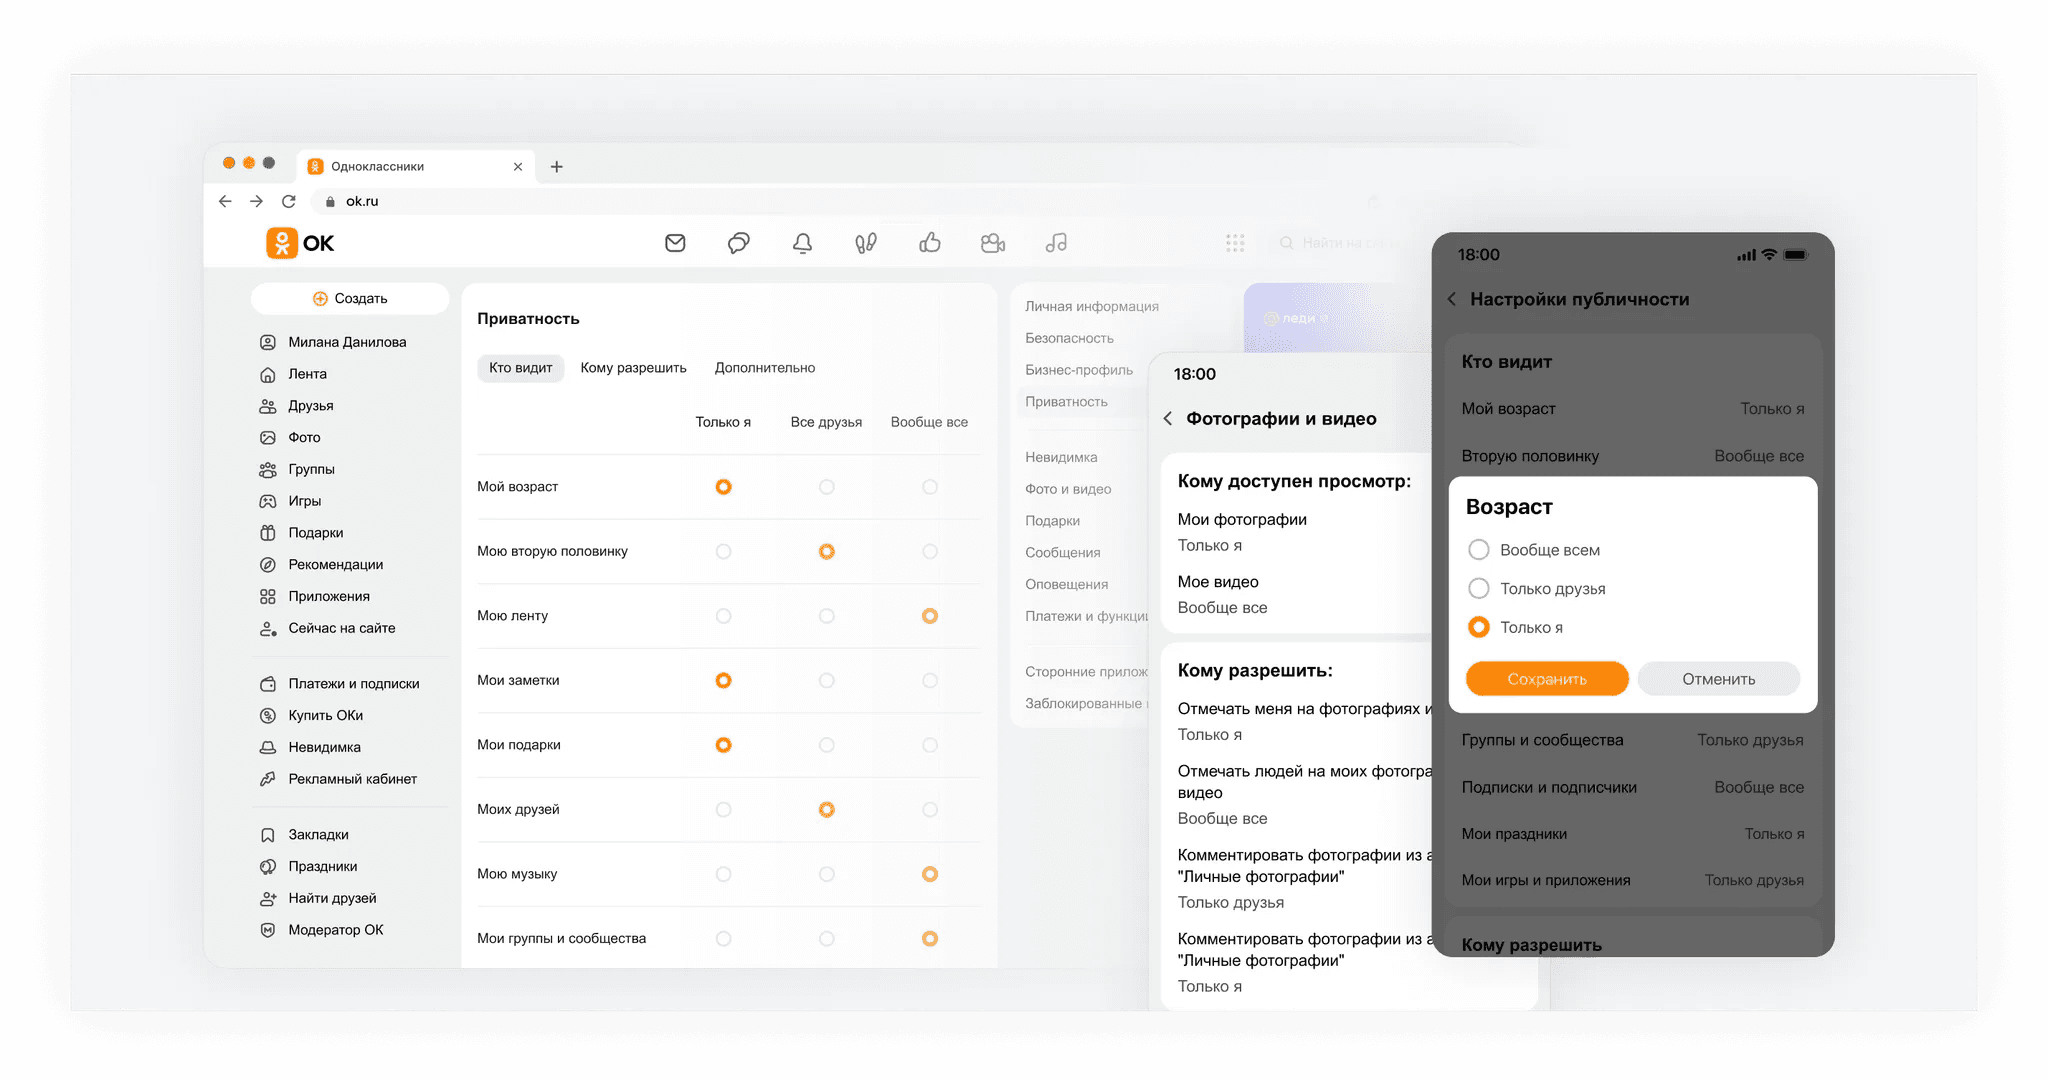Open the apps grid icon in header
The image size is (2048, 1079).
point(1235,243)
